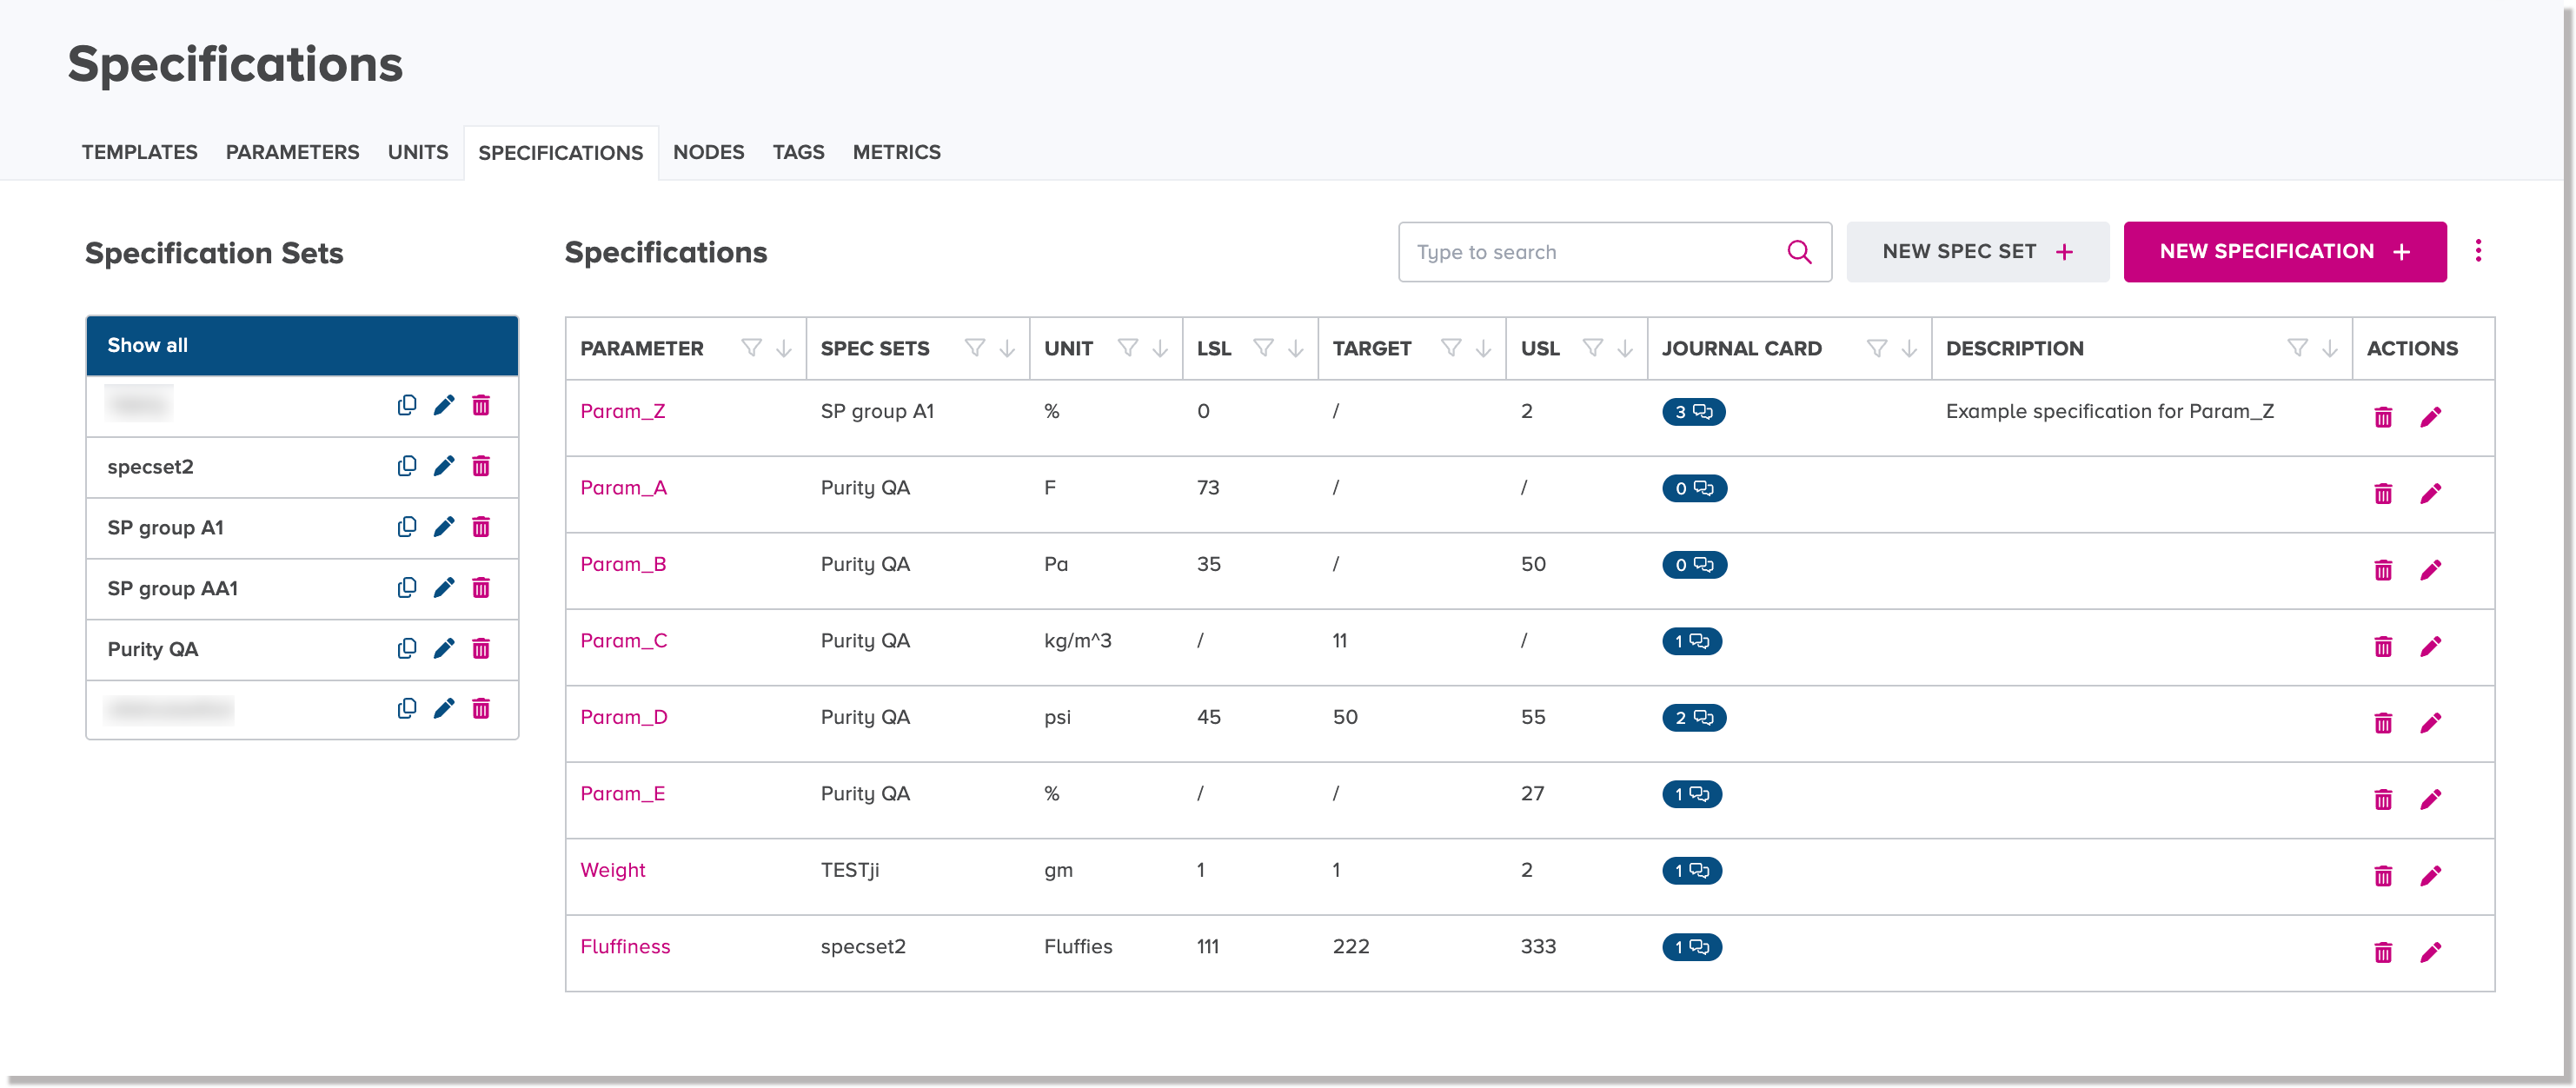Click the New Specification button

[x=2284, y=252]
